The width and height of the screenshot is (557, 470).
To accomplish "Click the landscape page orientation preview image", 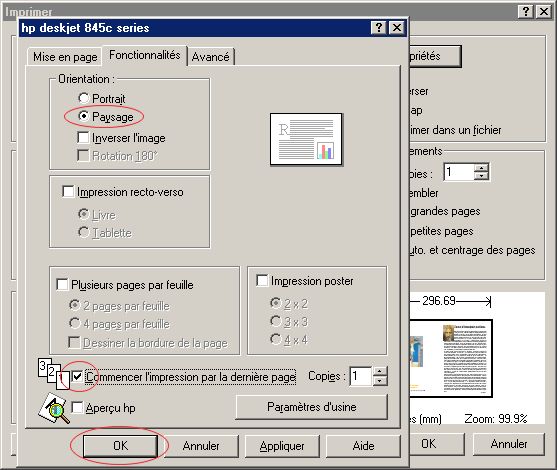I will [306, 139].
